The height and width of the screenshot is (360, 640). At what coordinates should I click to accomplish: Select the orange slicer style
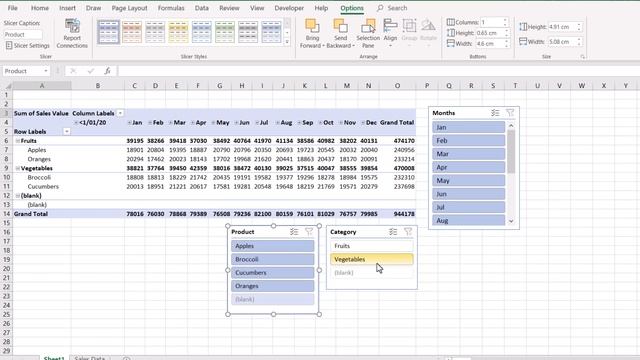tap(132, 32)
